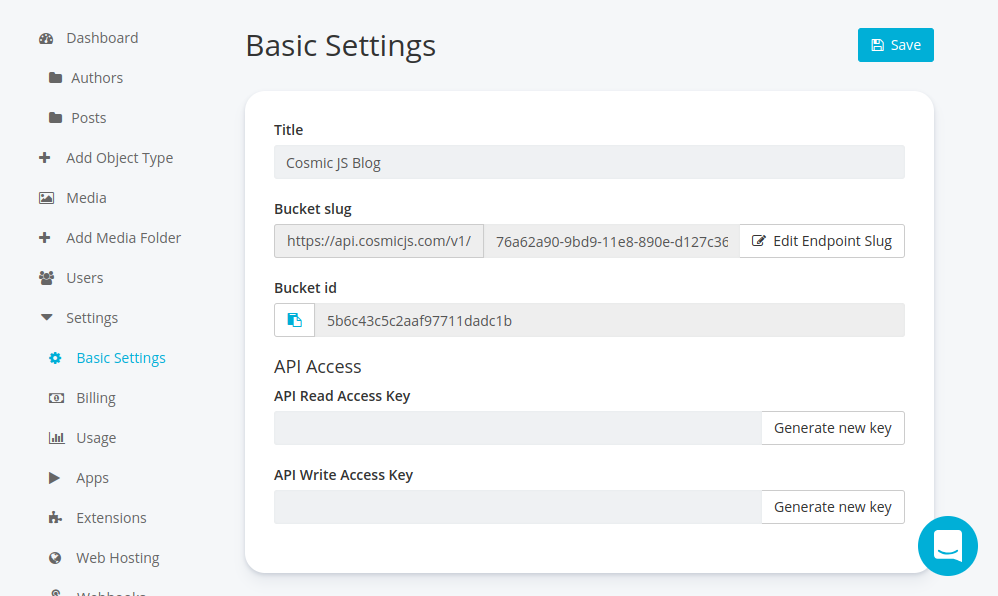Save the basic settings

895,45
